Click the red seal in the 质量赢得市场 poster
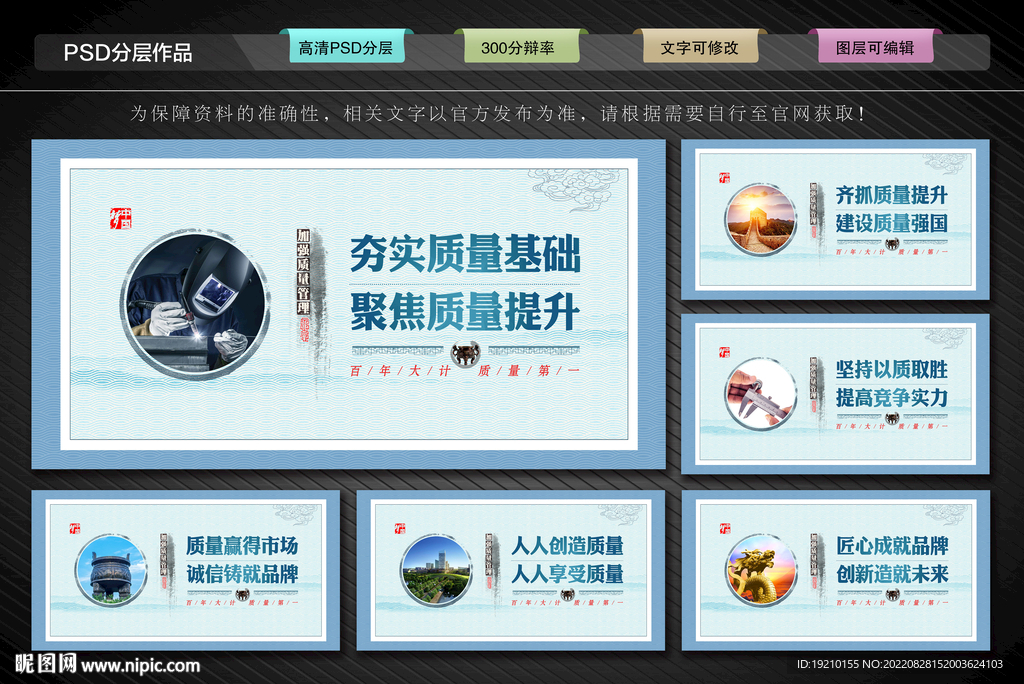This screenshot has width=1024, height=684. pos(74,529)
